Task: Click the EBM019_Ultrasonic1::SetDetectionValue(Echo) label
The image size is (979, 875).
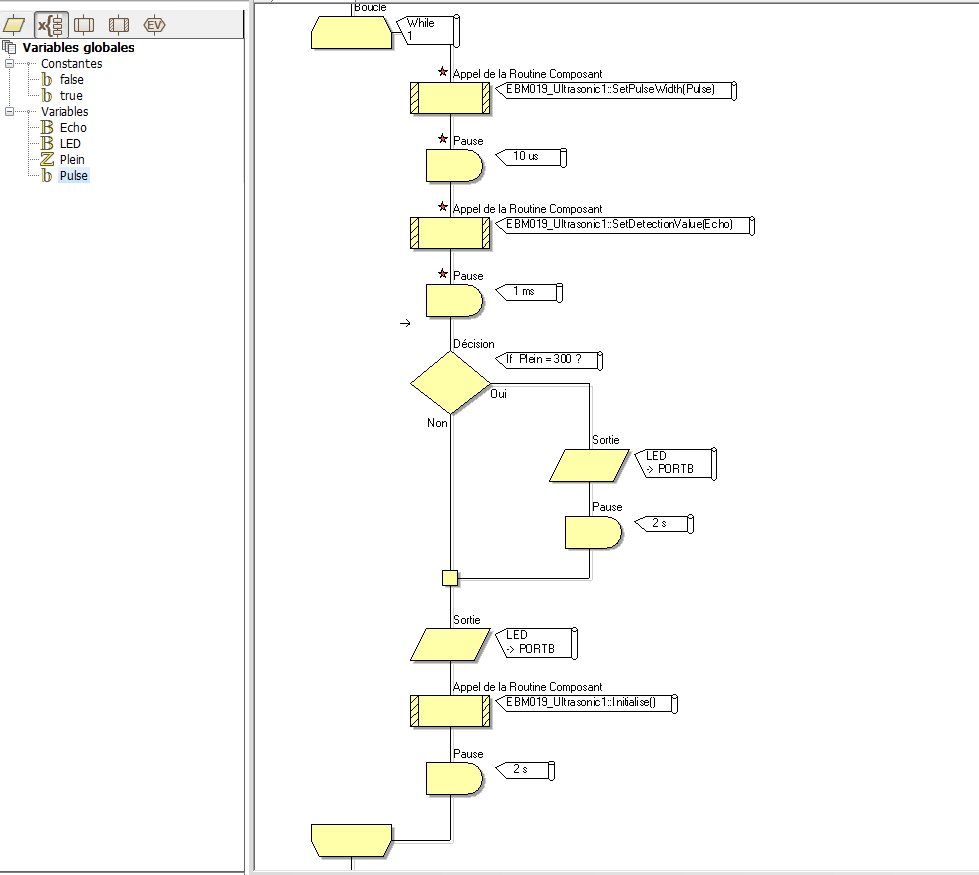Action: (625, 225)
